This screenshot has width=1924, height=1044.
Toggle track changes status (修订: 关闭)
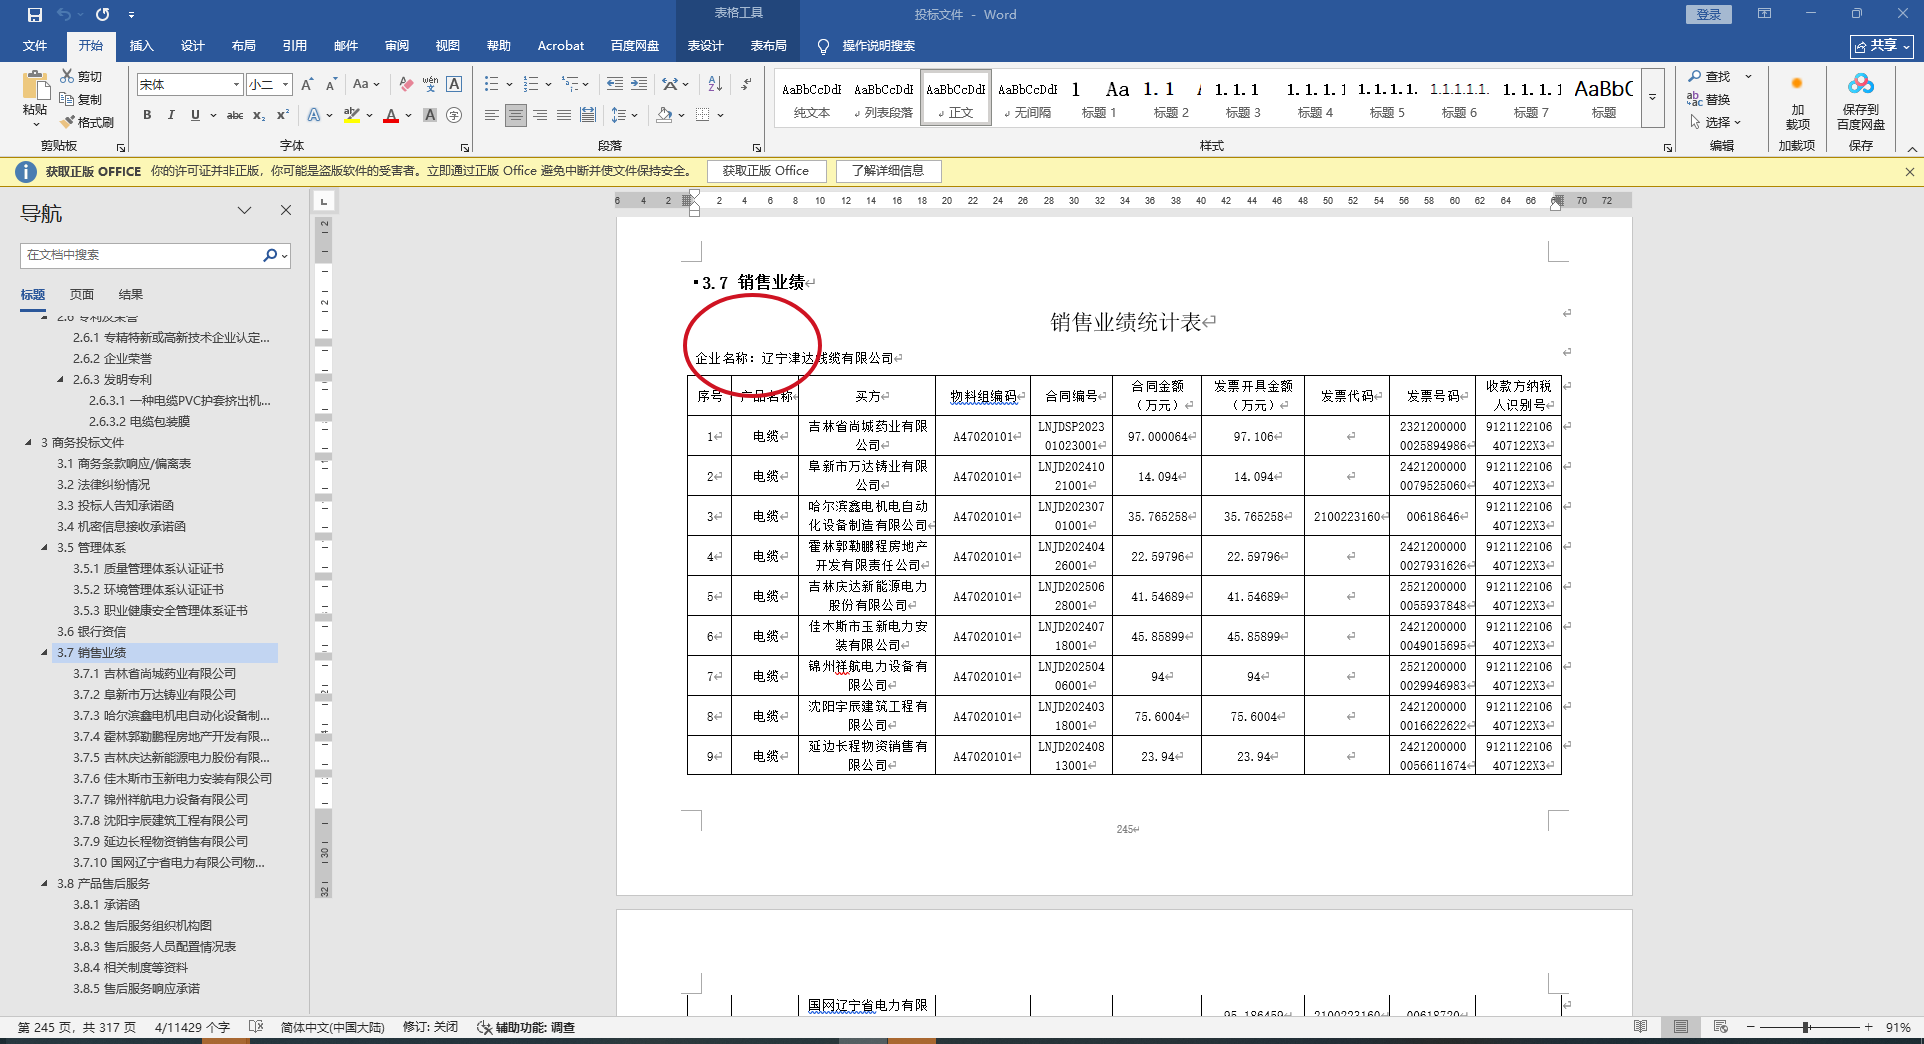tap(430, 1027)
